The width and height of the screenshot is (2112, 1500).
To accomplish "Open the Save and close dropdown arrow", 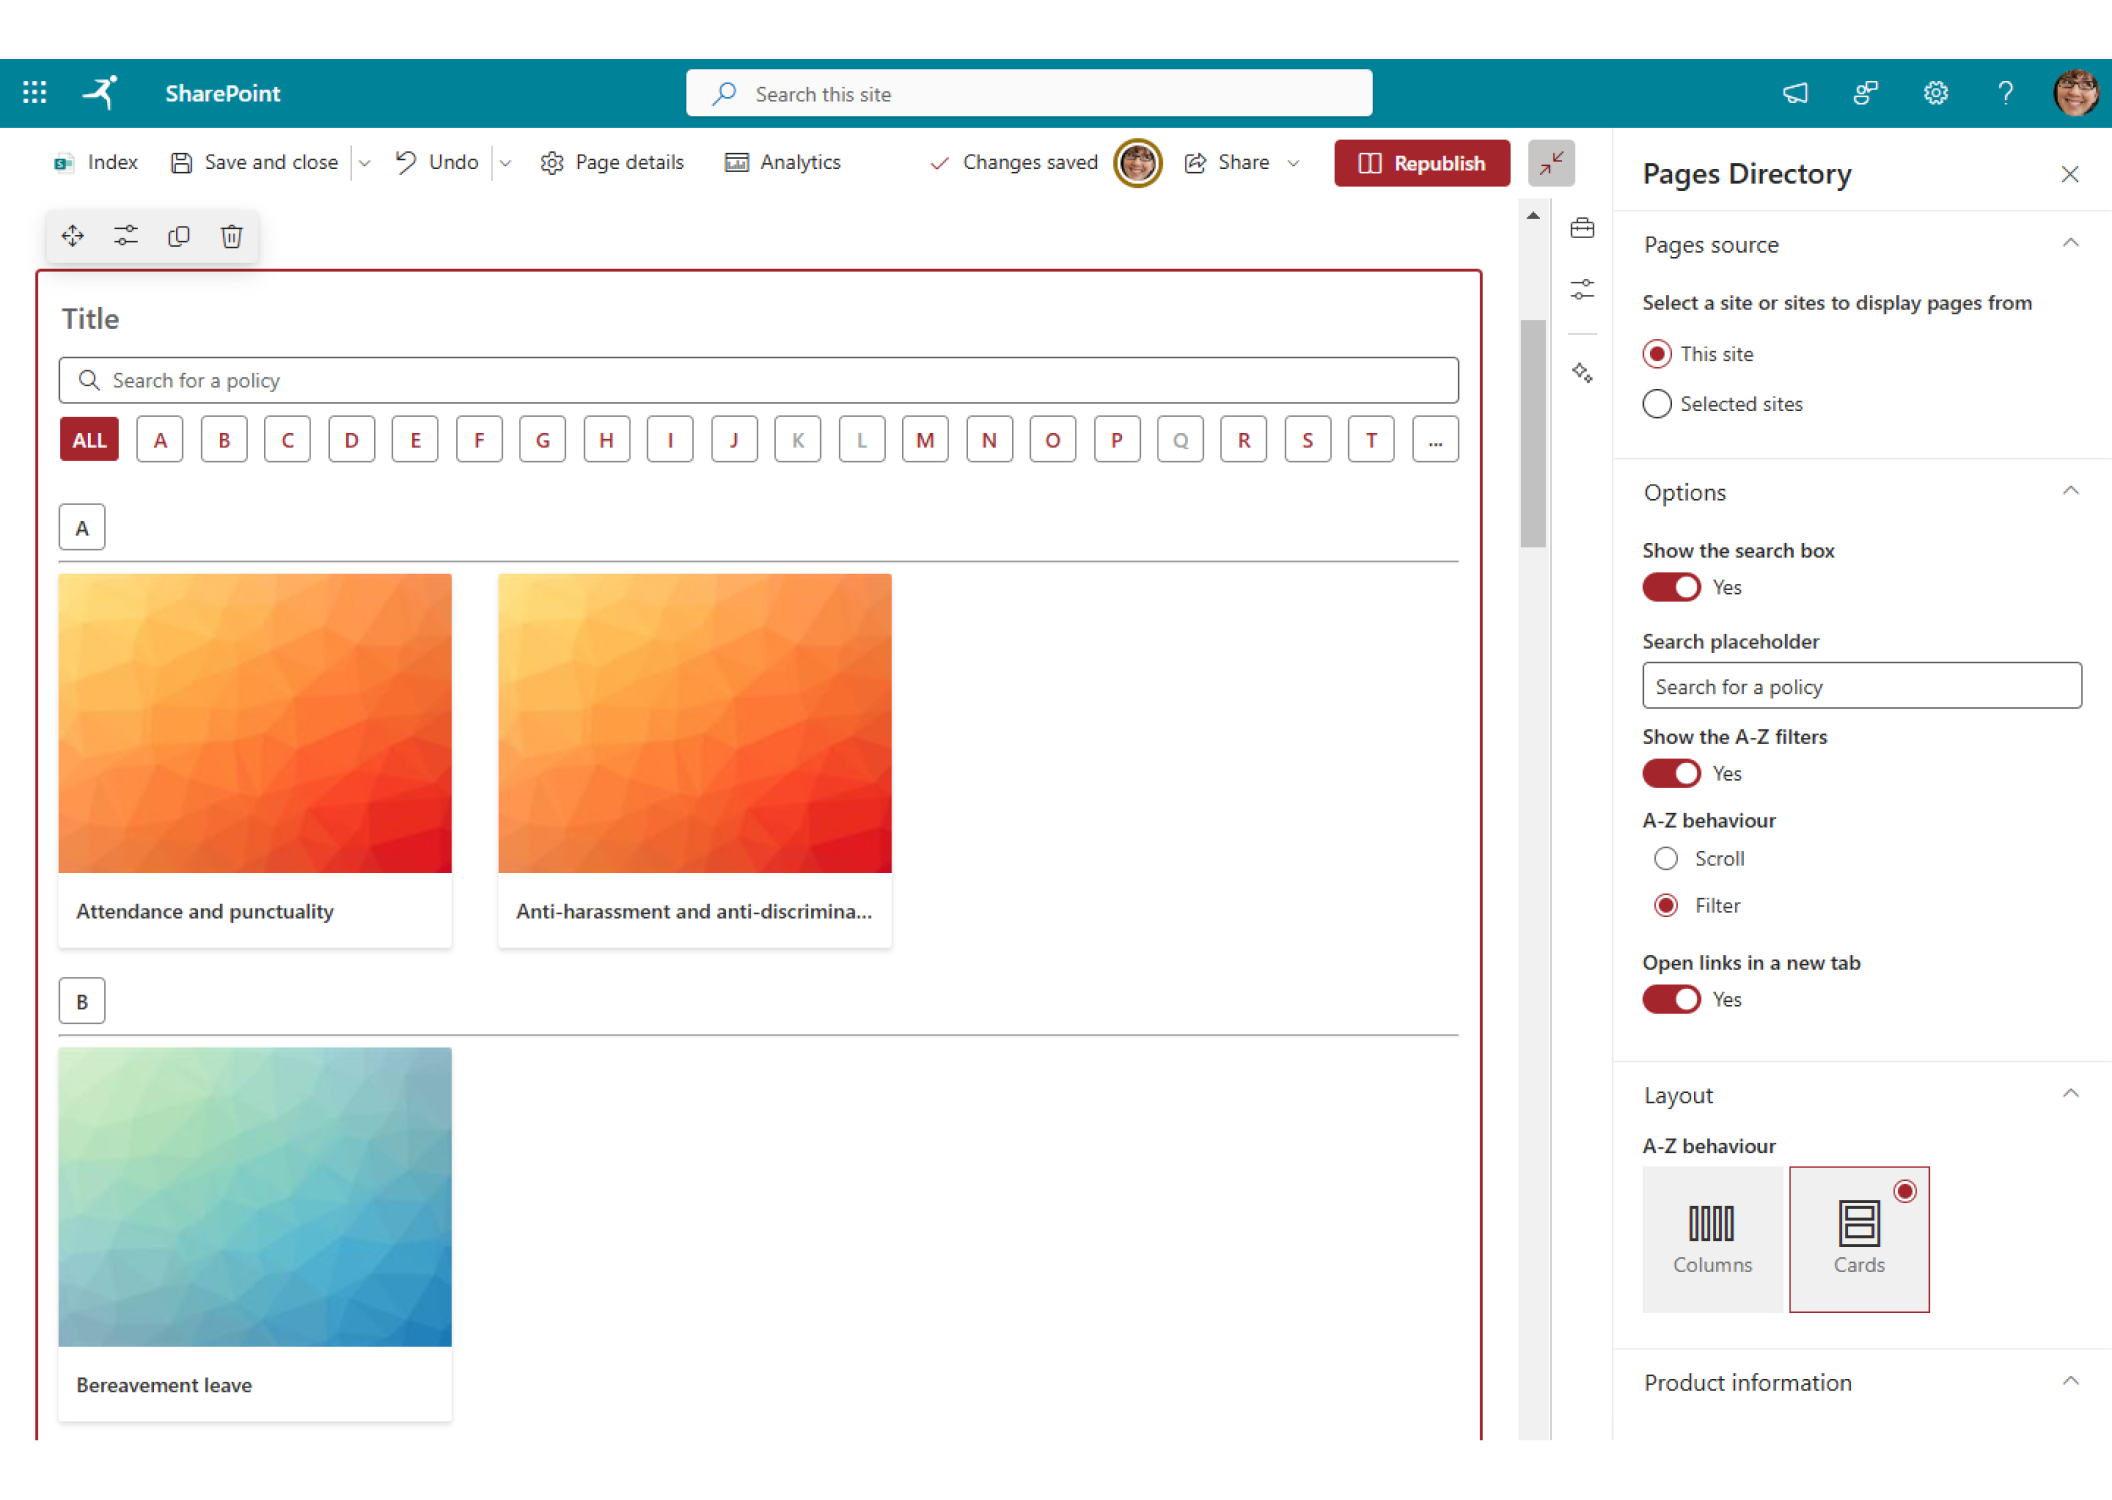I will coord(365,163).
